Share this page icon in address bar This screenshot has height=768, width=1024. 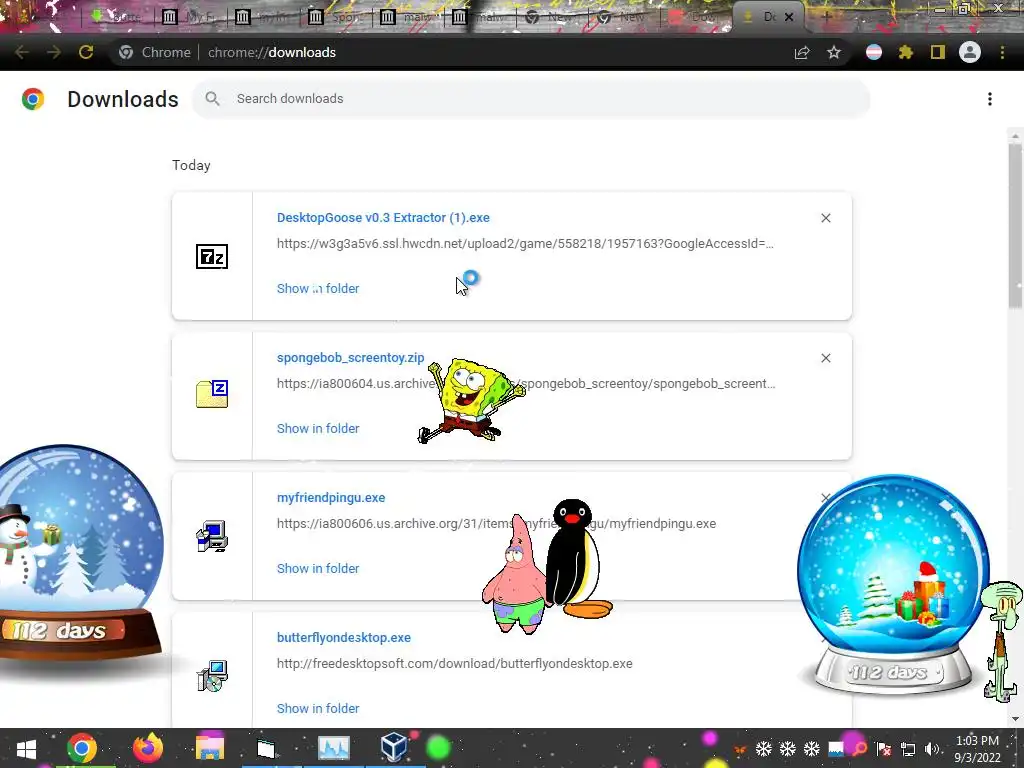tap(802, 52)
